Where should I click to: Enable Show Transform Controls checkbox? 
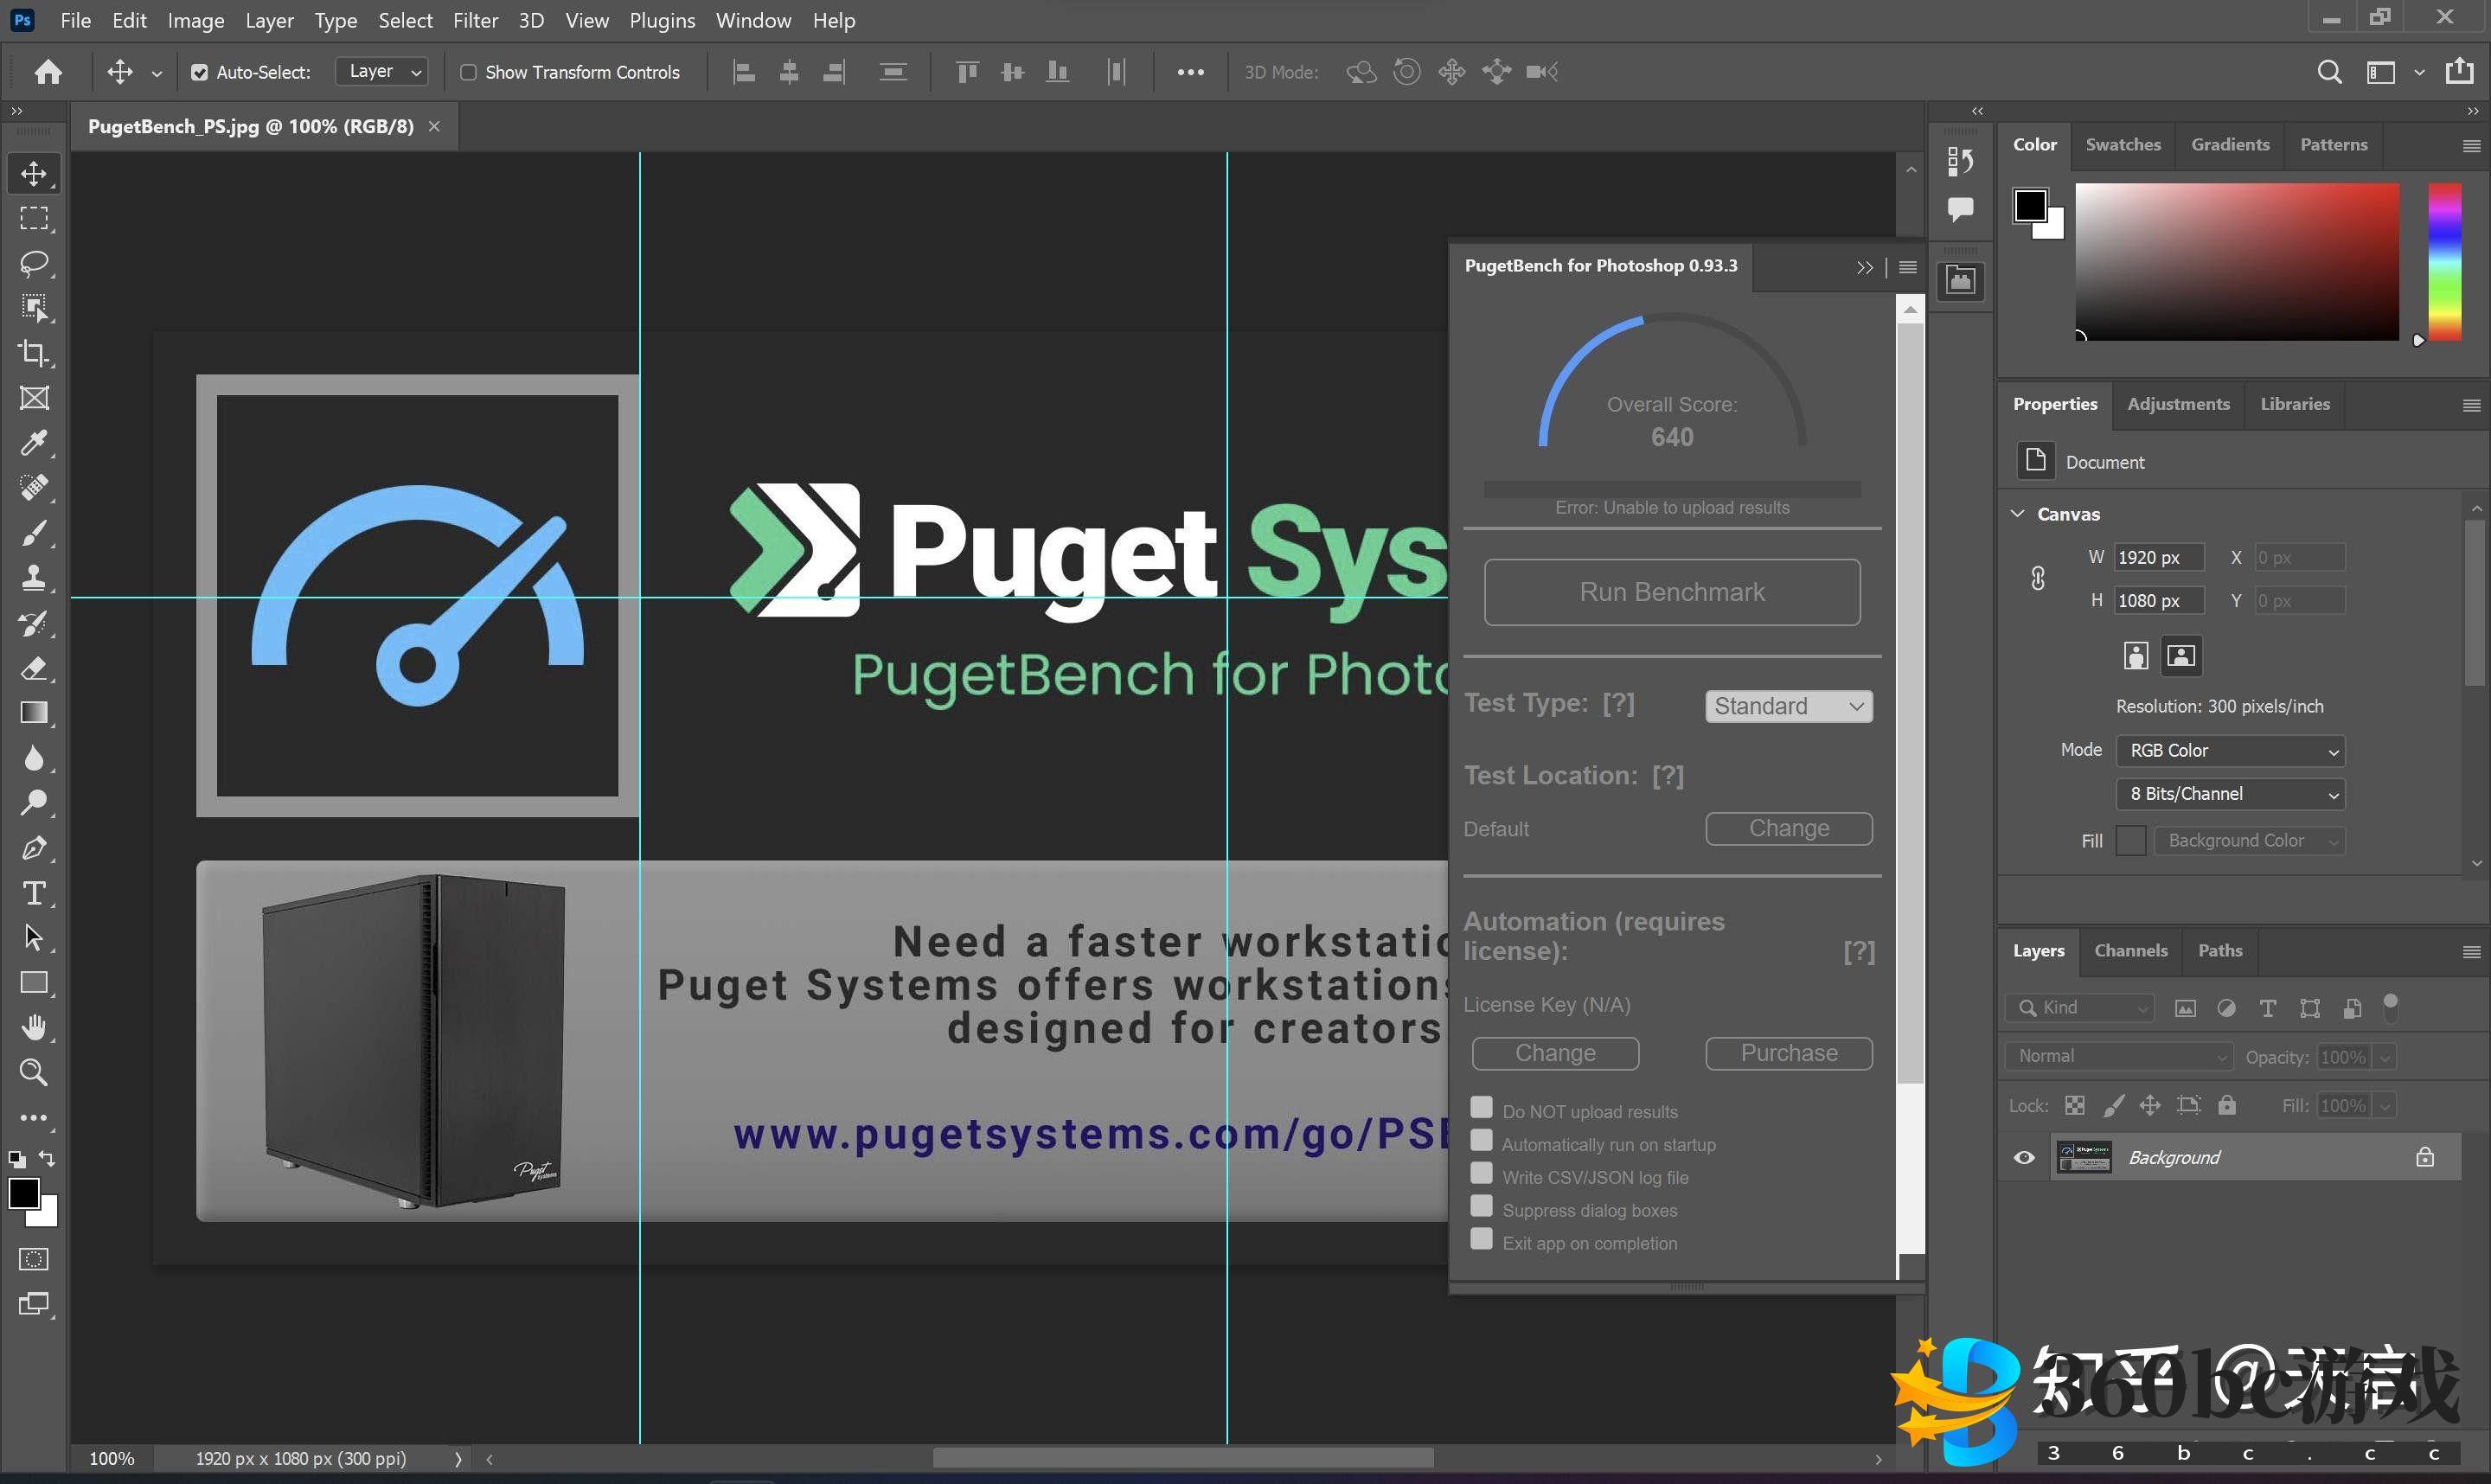[468, 72]
